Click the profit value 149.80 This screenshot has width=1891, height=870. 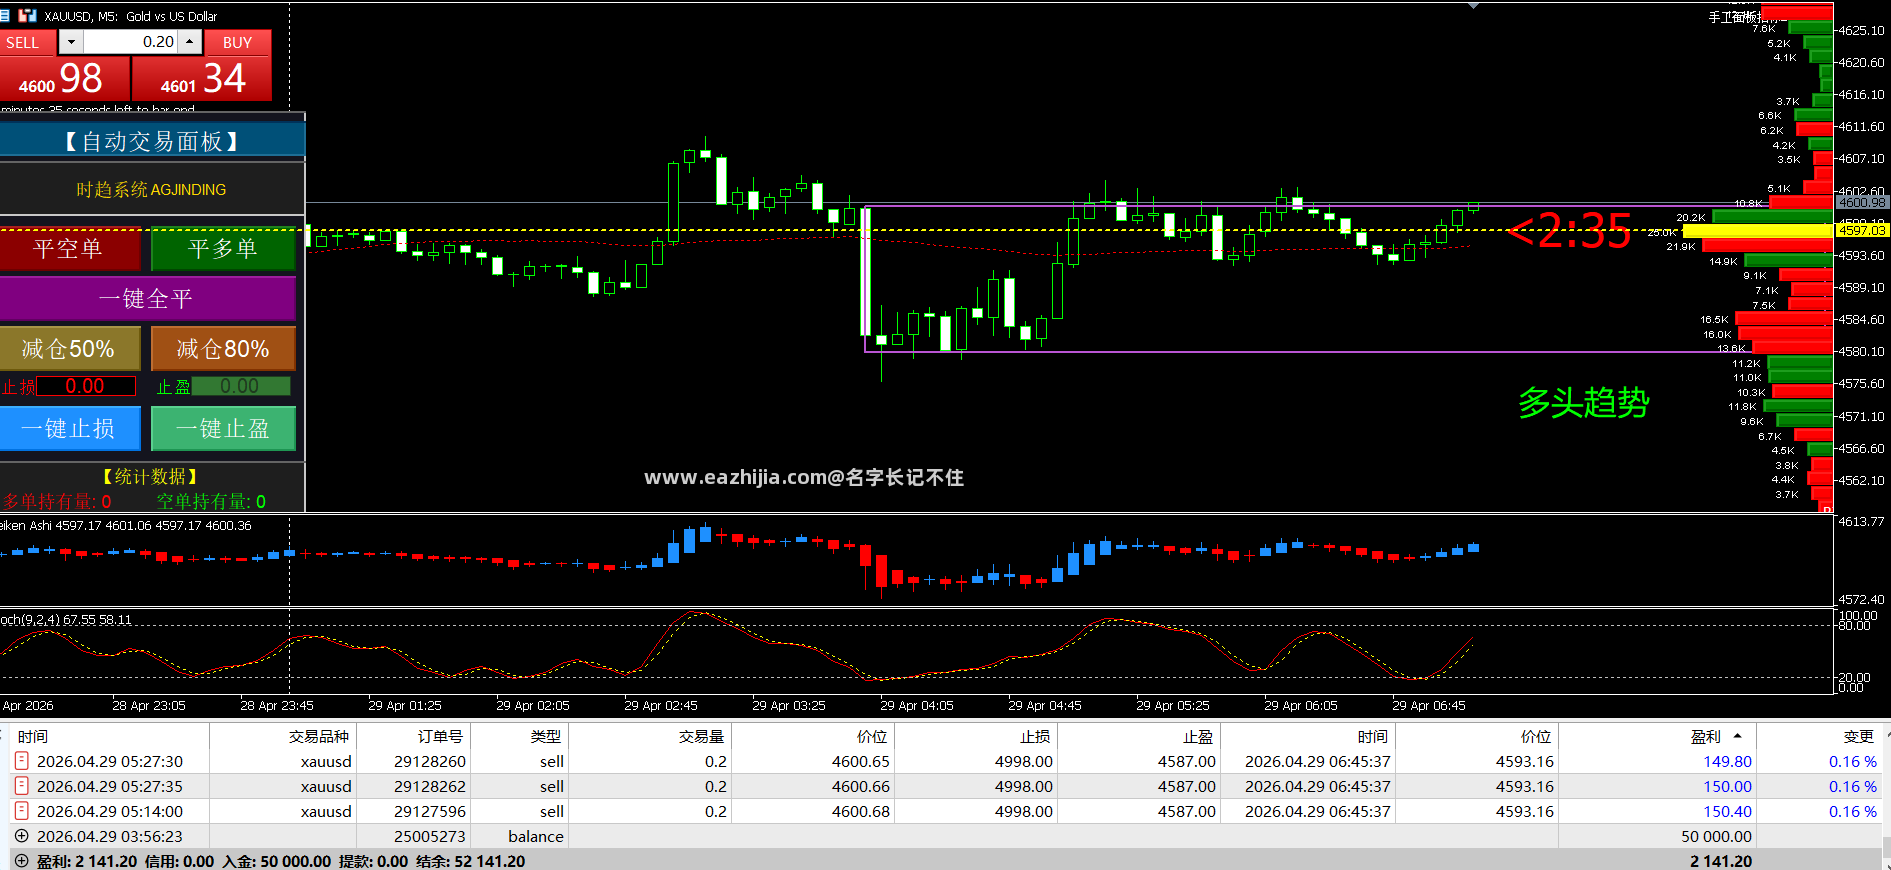(x=1728, y=761)
